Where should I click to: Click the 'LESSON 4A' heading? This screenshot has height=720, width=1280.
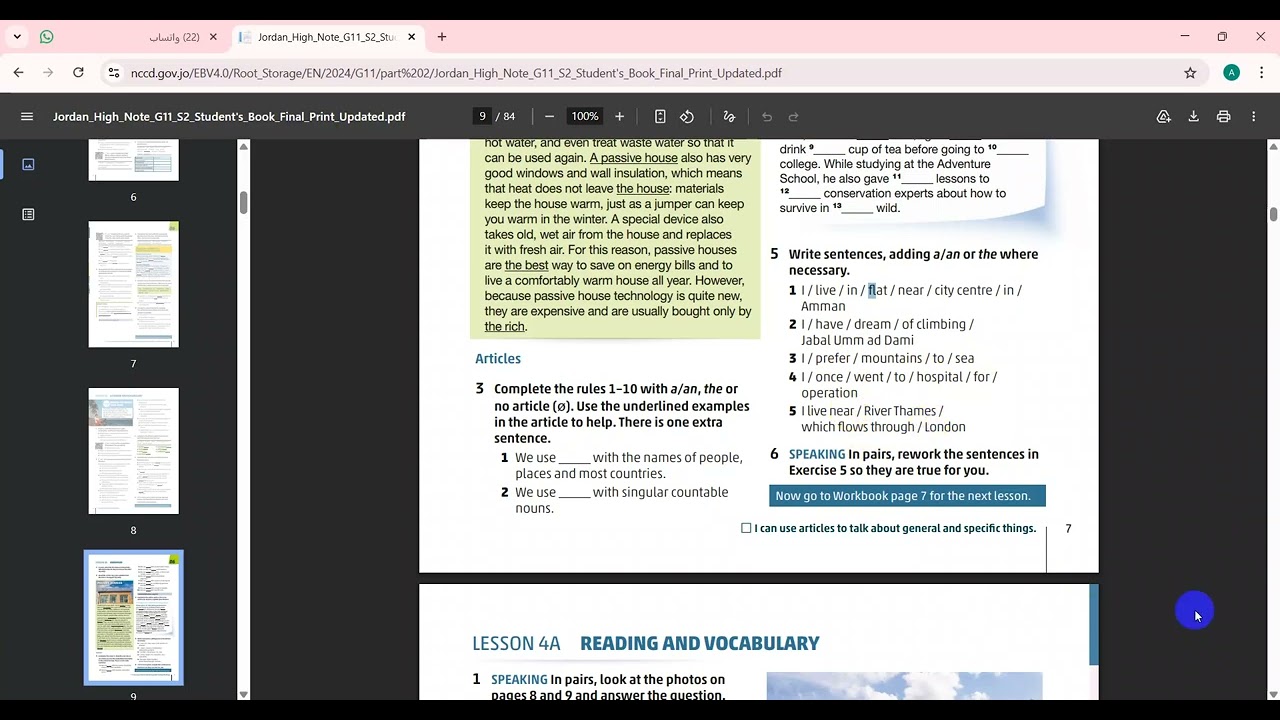tap(516, 643)
